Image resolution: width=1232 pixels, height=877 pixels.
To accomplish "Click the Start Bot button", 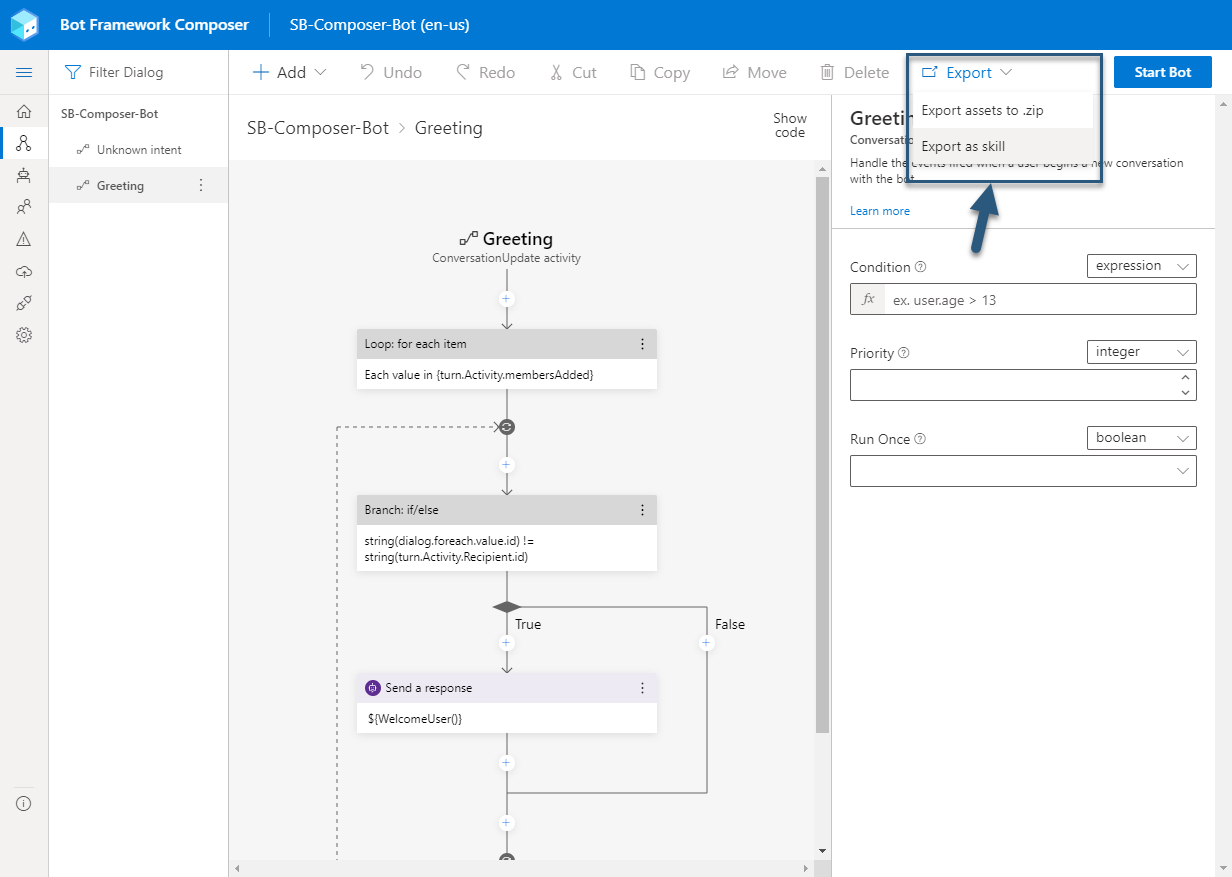I will tap(1162, 72).
